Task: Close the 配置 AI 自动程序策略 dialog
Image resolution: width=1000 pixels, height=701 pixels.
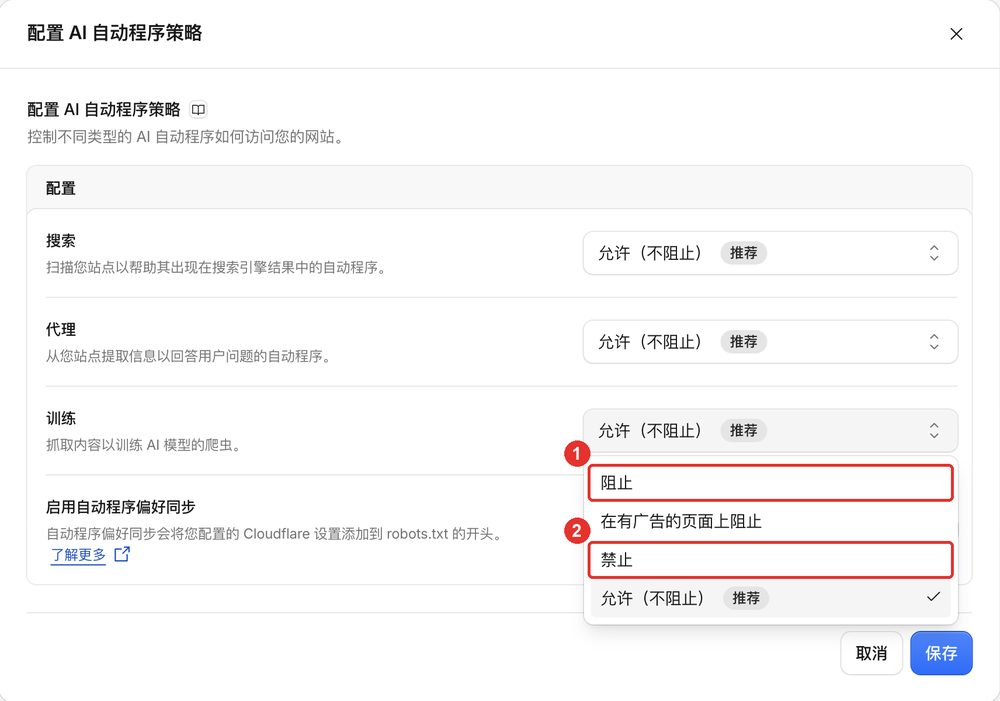Action: (956, 34)
